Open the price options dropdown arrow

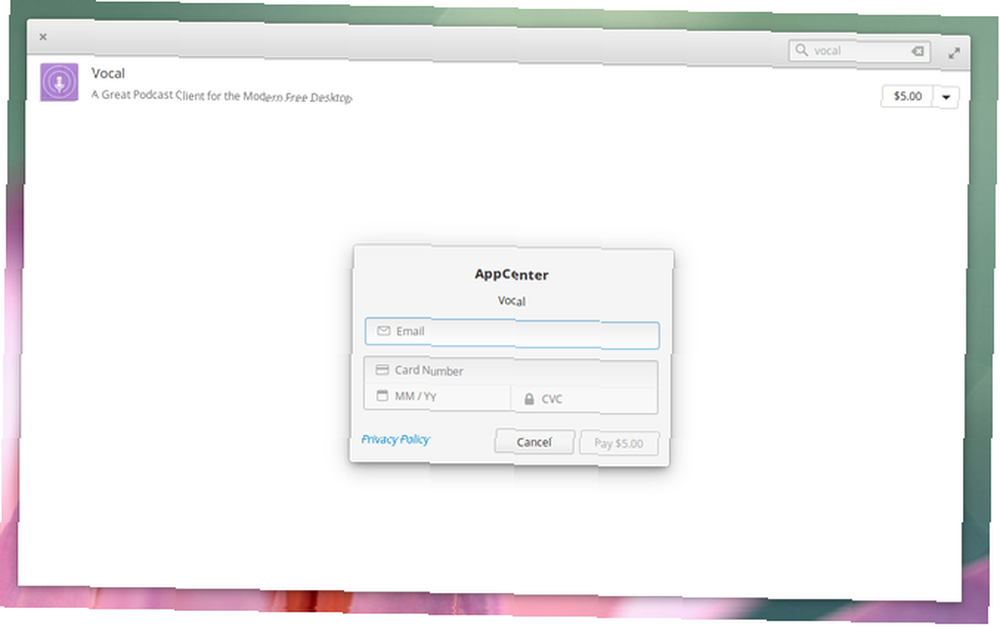pyautogui.click(x=946, y=97)
